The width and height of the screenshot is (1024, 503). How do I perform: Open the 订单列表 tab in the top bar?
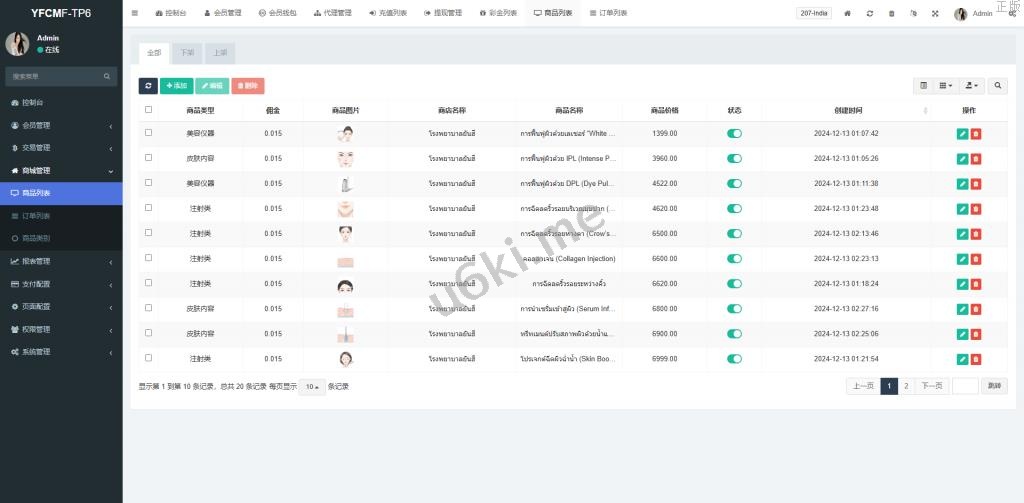[608, 14]
